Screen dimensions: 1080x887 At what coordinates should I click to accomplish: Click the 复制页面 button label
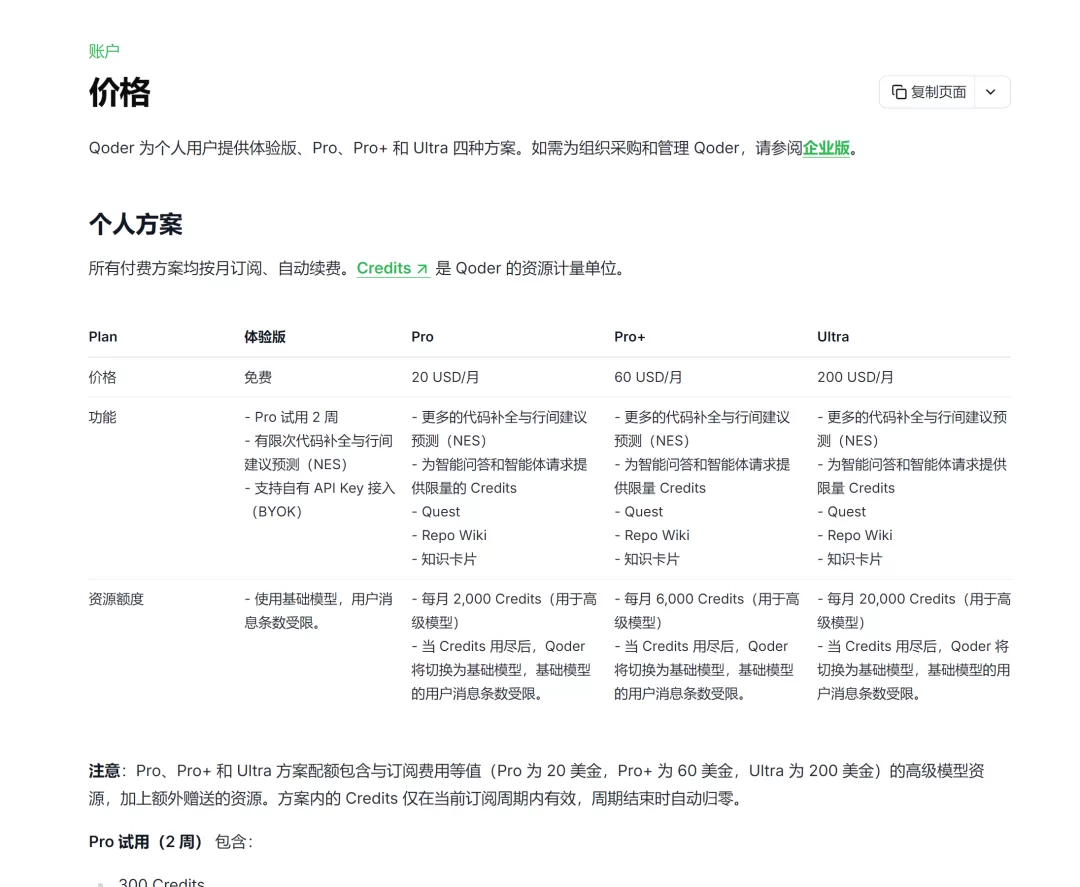click(x=938, y=92)
